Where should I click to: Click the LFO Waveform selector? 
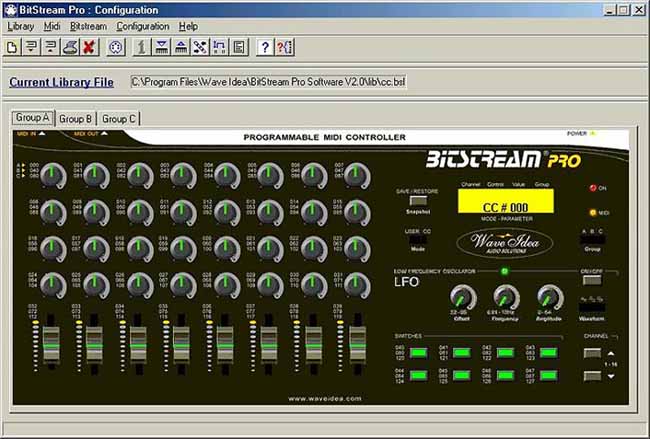pyautogui.click(x=592, y=308)
